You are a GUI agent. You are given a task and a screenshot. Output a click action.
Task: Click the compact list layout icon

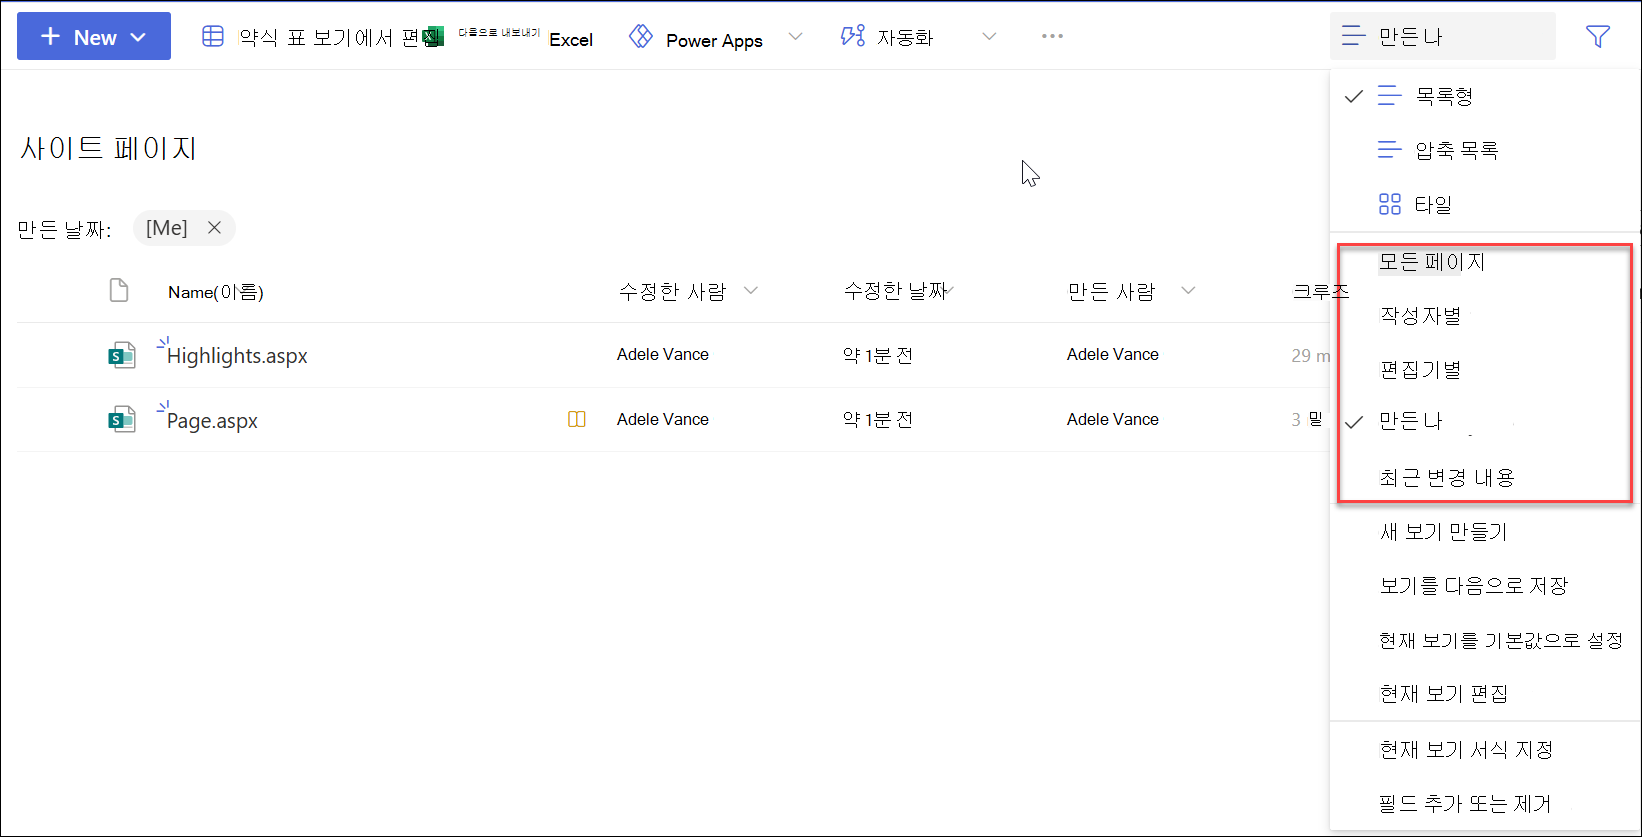pyautogui.click(x=1390, y=150)
